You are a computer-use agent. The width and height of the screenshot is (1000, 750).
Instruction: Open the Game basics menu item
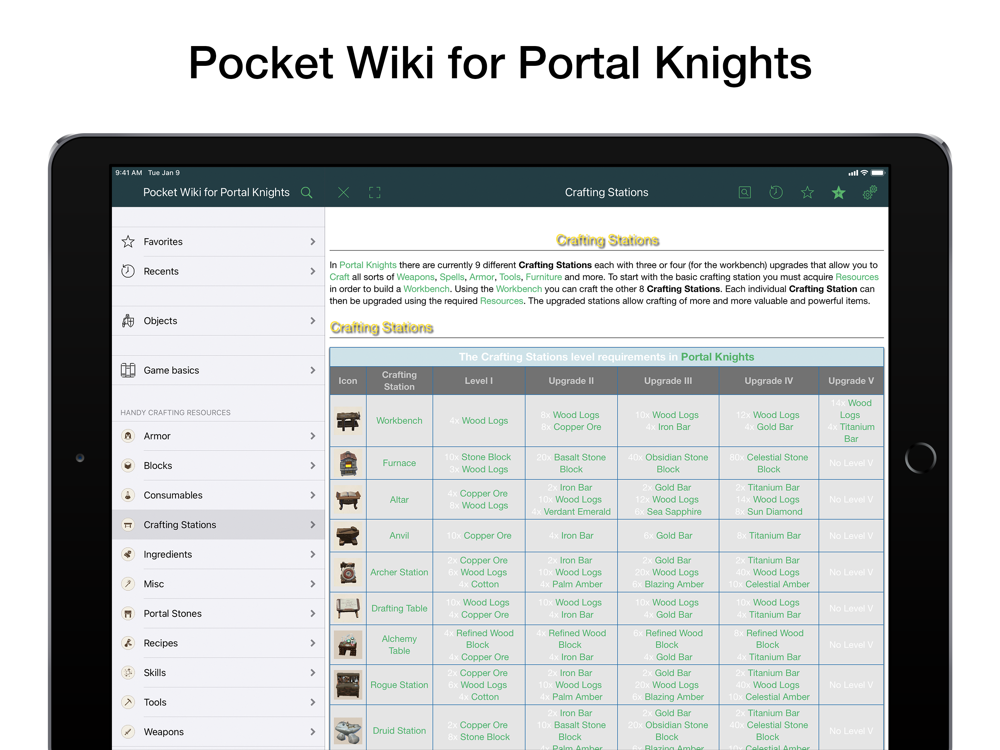coord(218,370)
